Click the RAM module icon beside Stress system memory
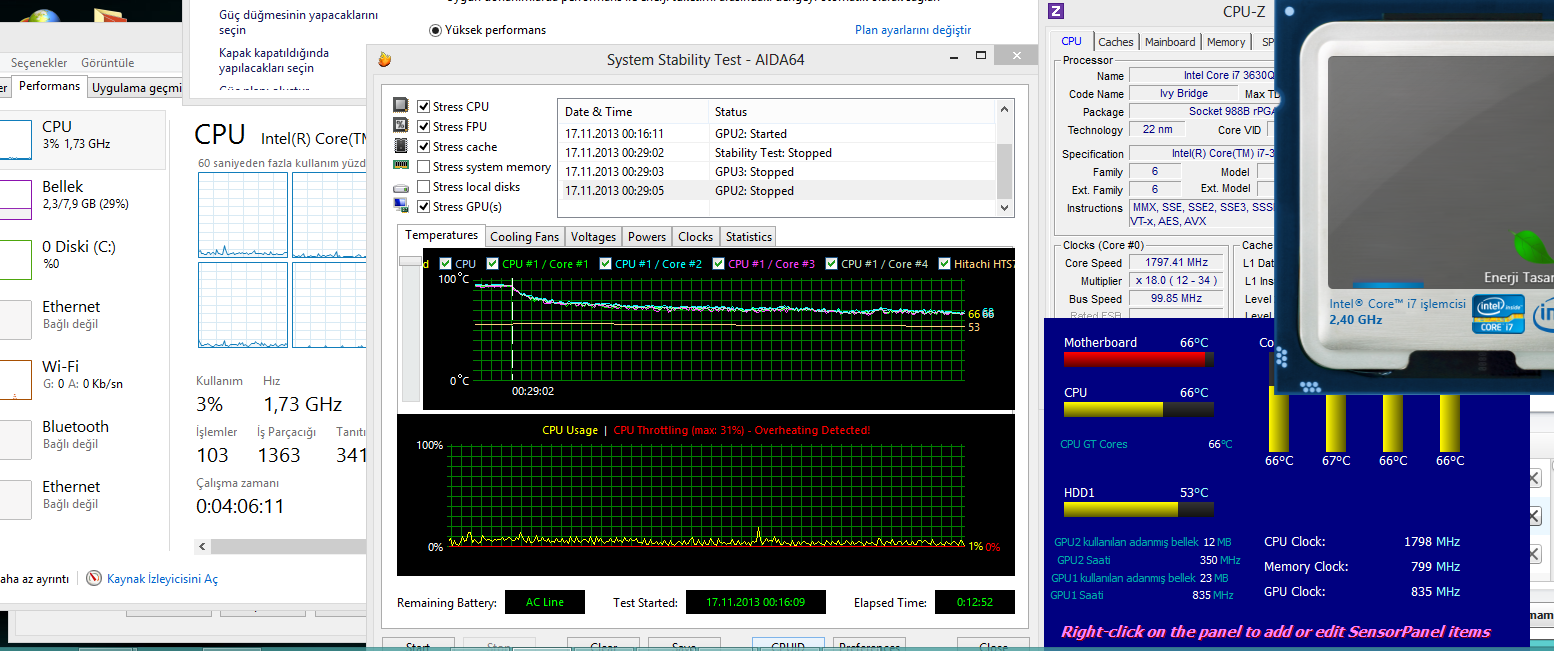 (x=401, y=166)
